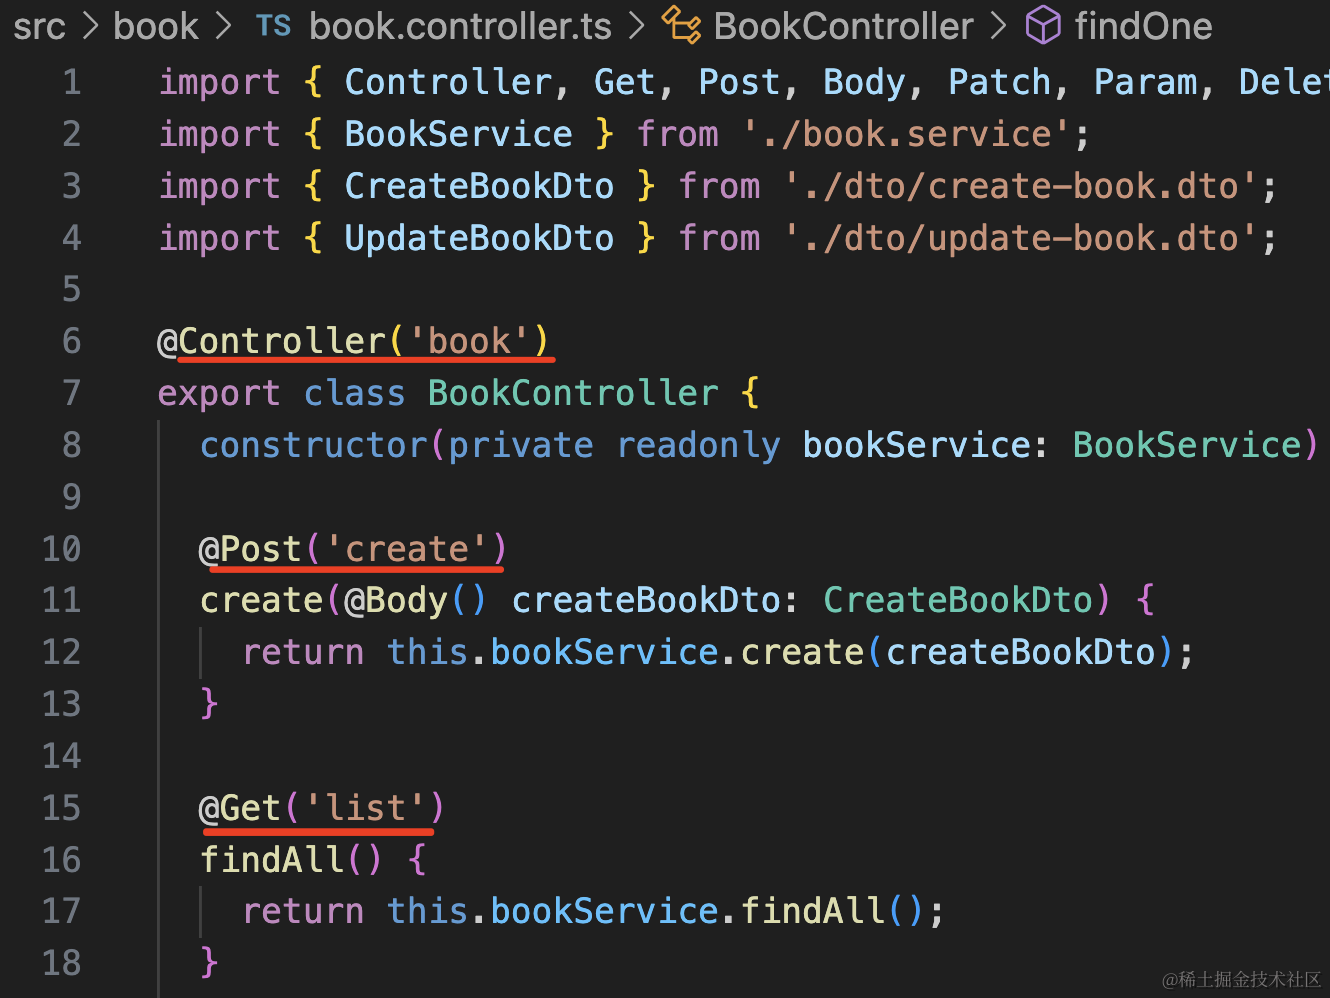Click the @Get('list') decorator
The width and height of the screenshot is (1330, 998).
(321, 808)
